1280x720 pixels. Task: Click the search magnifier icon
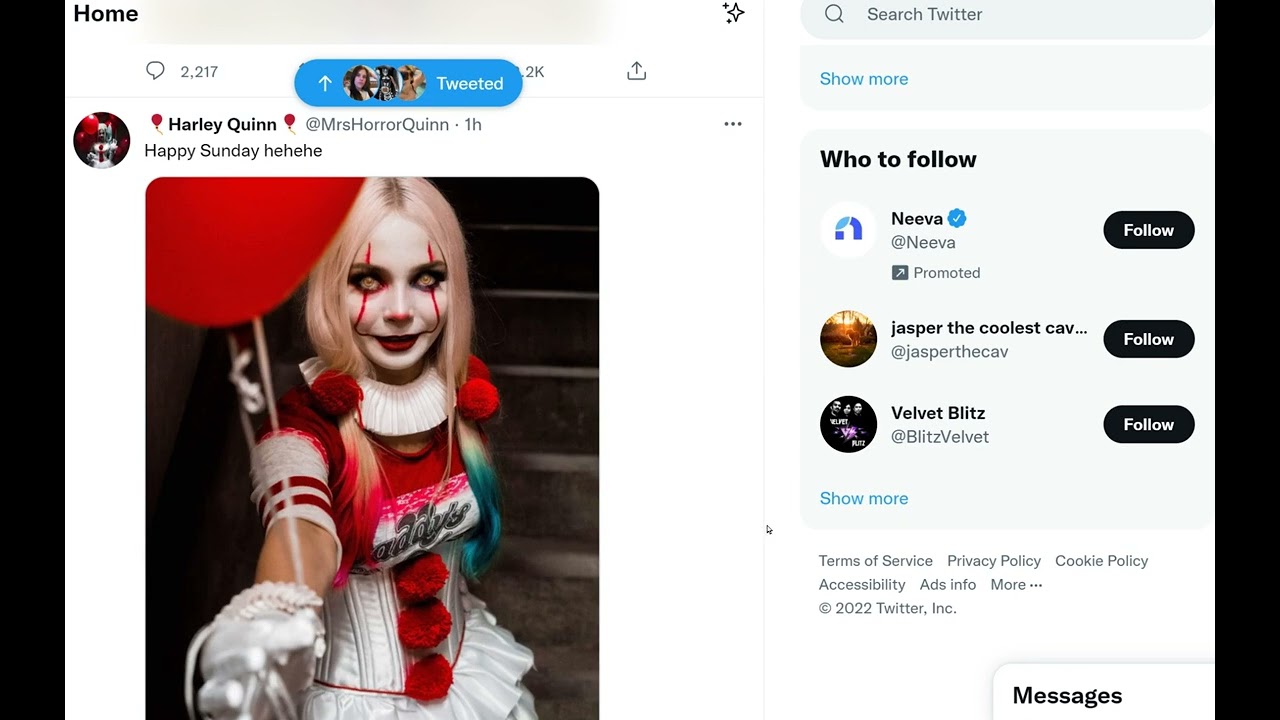(835, 14)
